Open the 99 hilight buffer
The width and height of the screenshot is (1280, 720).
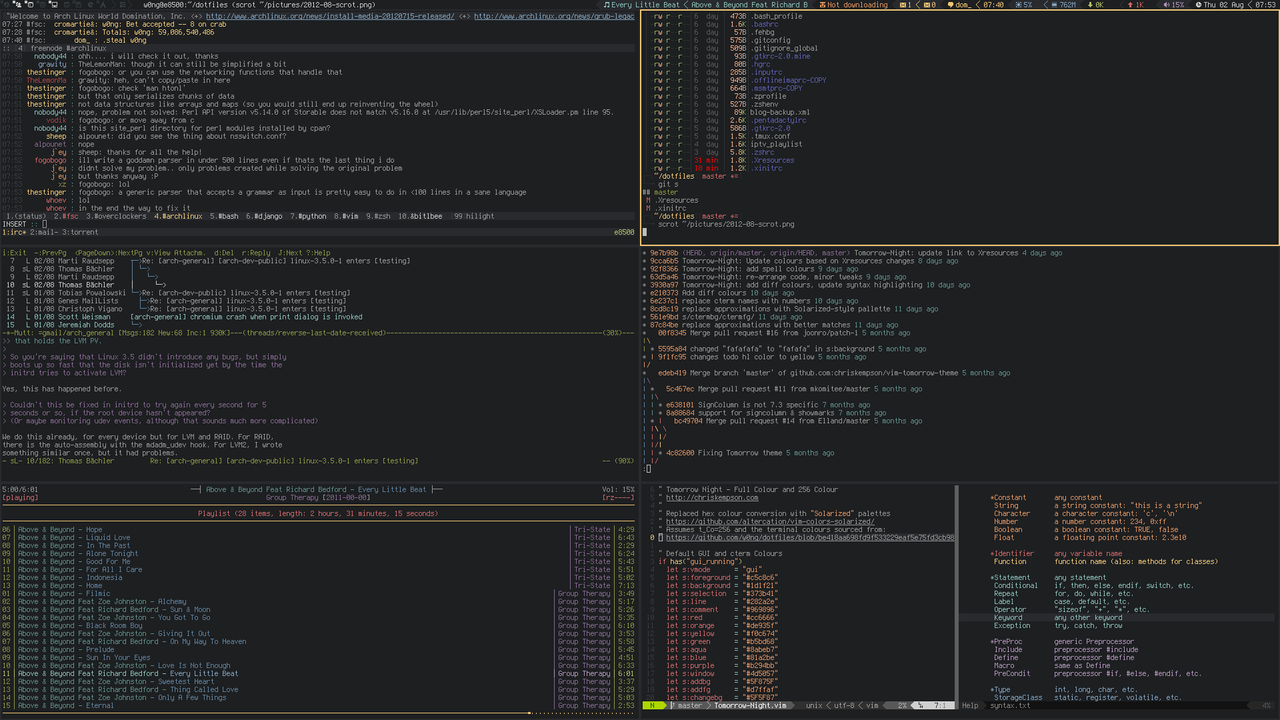click(x=474, y=216)
